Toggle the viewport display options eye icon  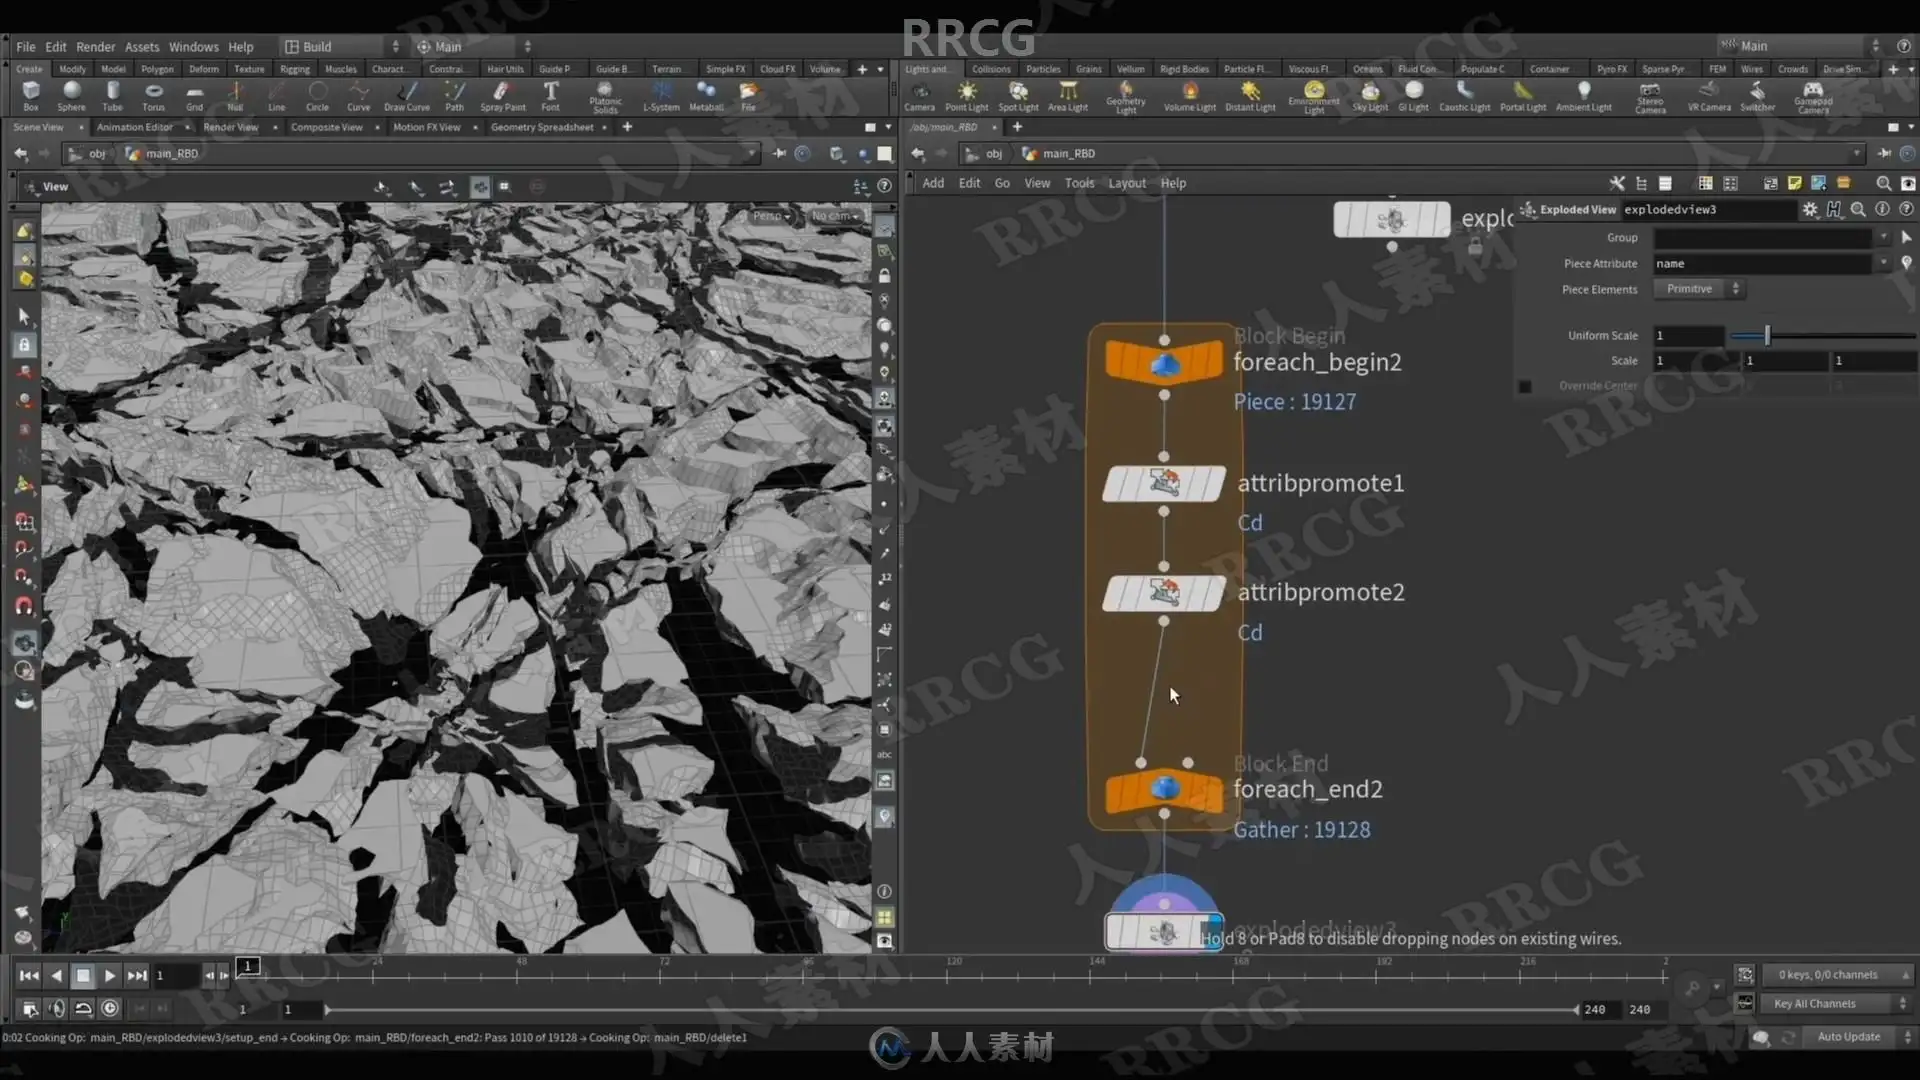click(885, 940)
